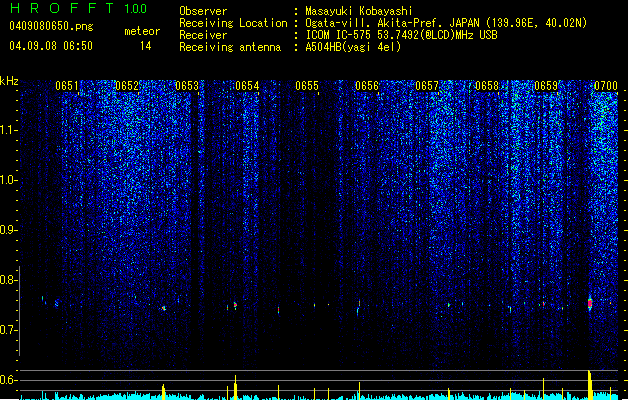Click observer name Masayuki Kobayashi
Image resolution: width=629 pixels, height=400 pixels.
point(359,11)
